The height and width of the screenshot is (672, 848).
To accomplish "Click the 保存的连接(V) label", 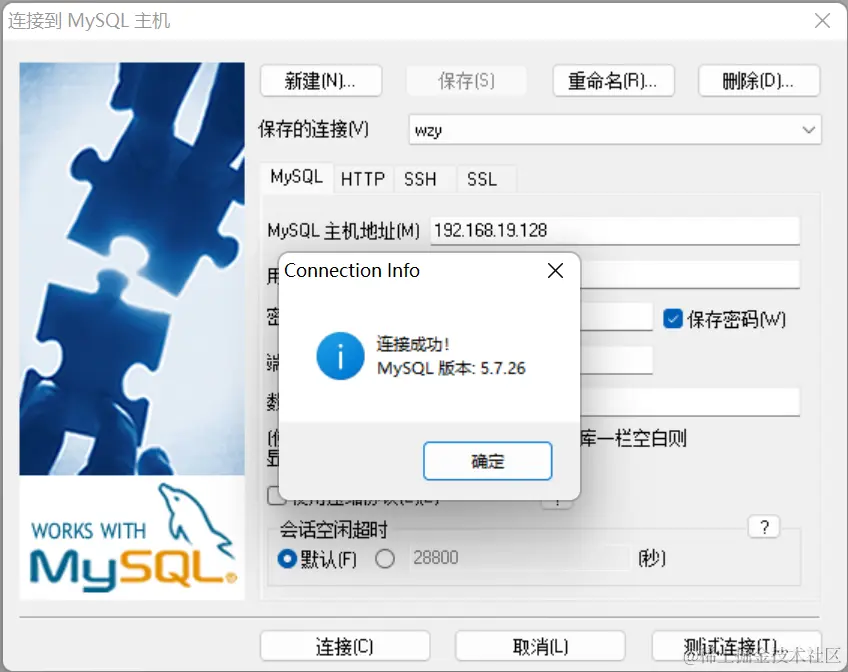I will (314, 130).
